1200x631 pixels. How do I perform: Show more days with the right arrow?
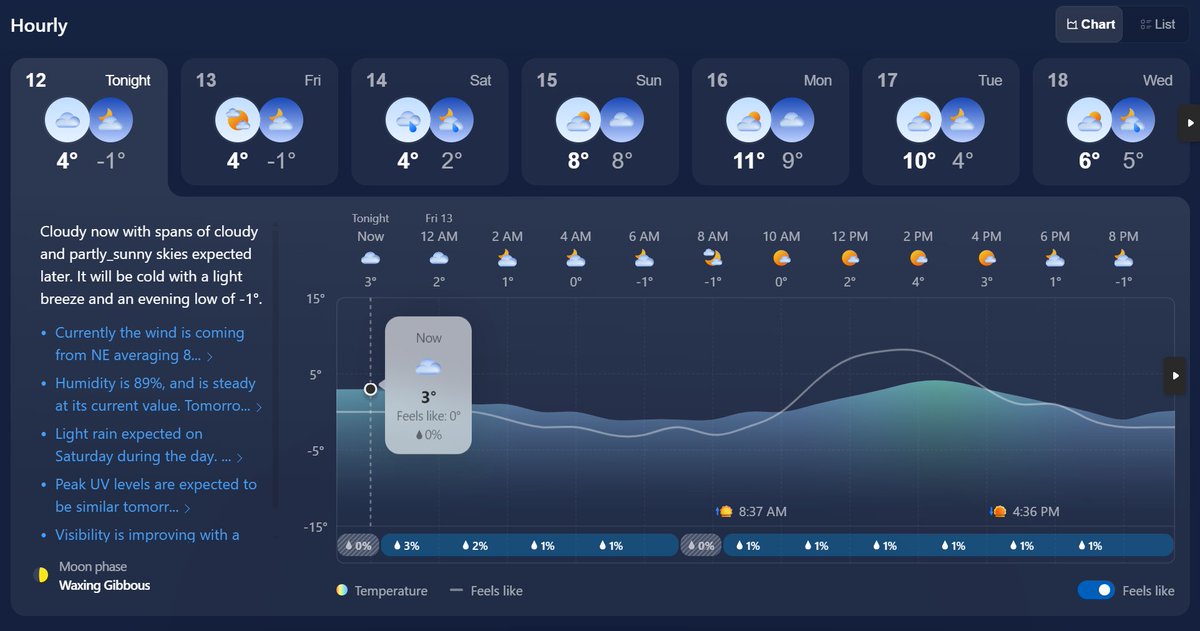coord(1190,123)
